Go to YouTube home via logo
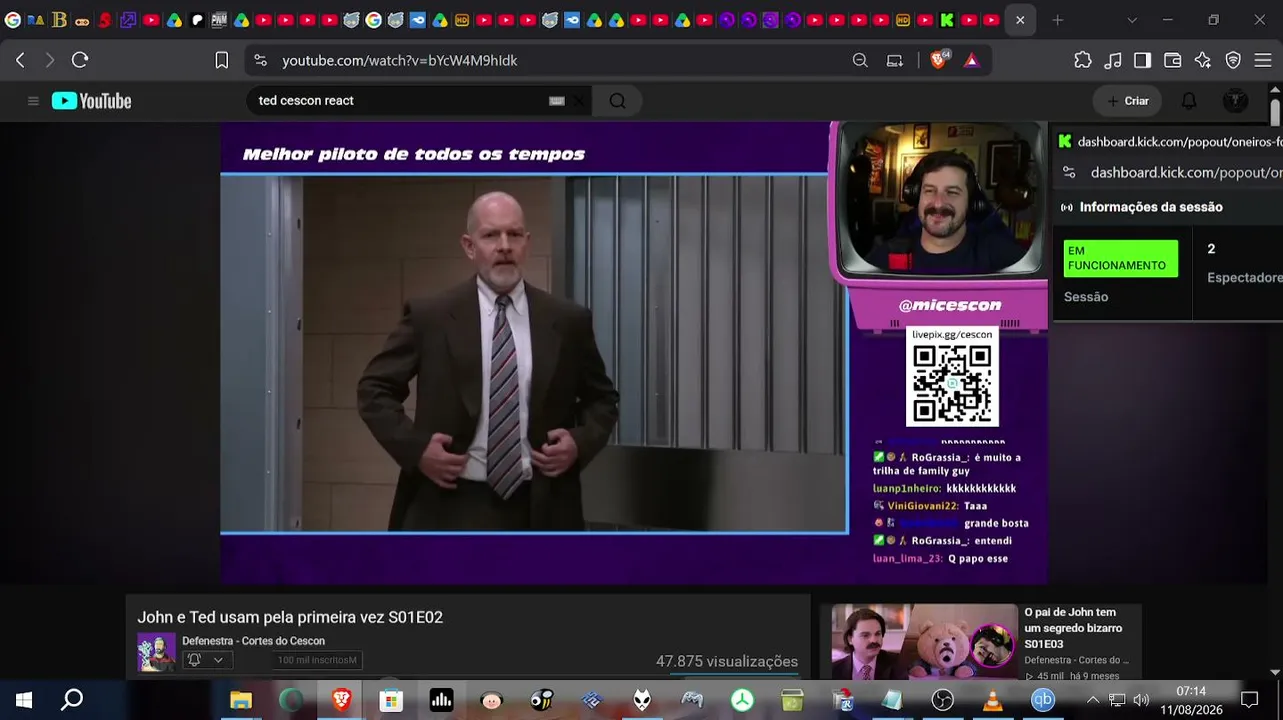Image resolution: width=1283 pixels, height=720 pixels. tap(92, 101)
